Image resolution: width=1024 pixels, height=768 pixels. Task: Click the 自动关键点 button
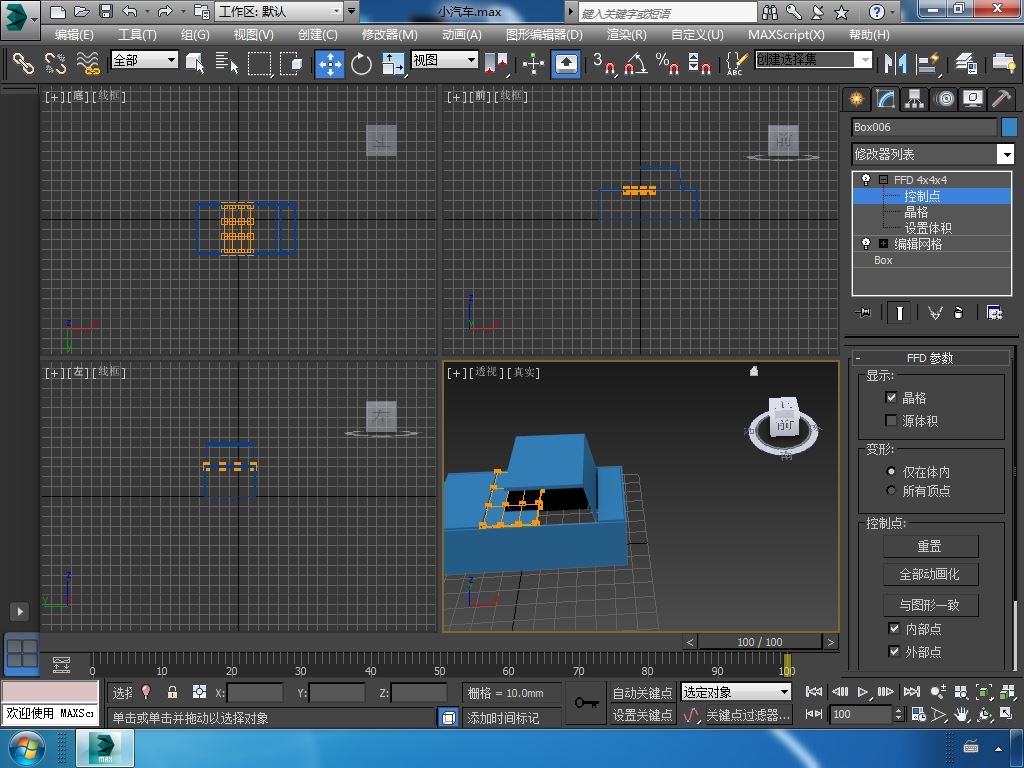[642, 692]
